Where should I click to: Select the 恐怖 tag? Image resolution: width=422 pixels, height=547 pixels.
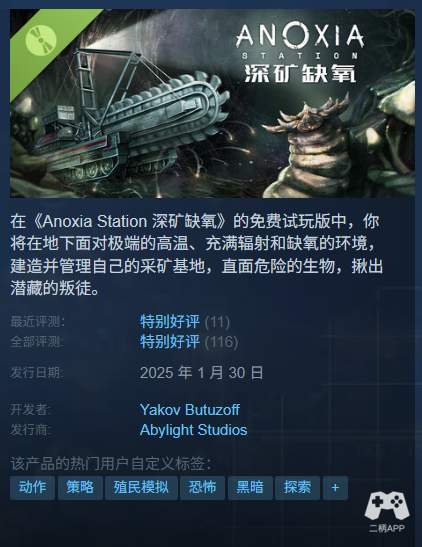[202, 488]
